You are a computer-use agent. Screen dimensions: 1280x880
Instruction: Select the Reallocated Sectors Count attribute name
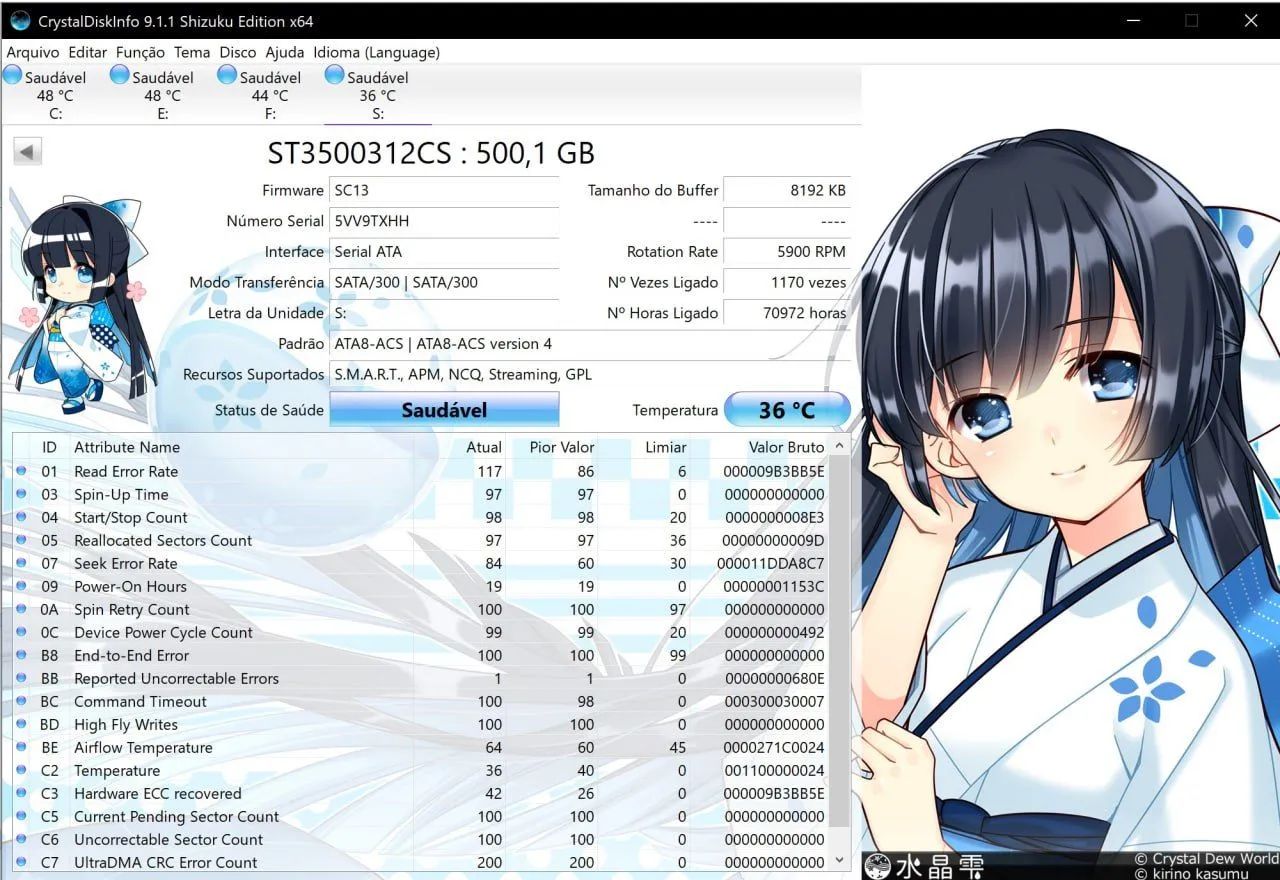click(x=163, y=540)
